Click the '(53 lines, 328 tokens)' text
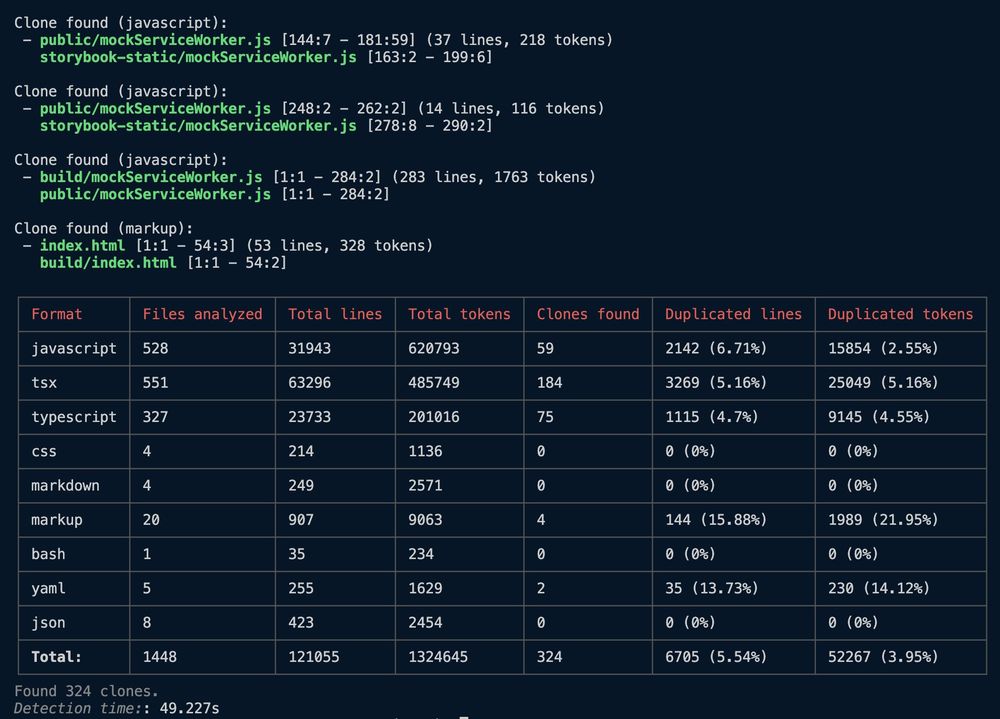This screenshot has width=1000, height=719. pos(339,246)
